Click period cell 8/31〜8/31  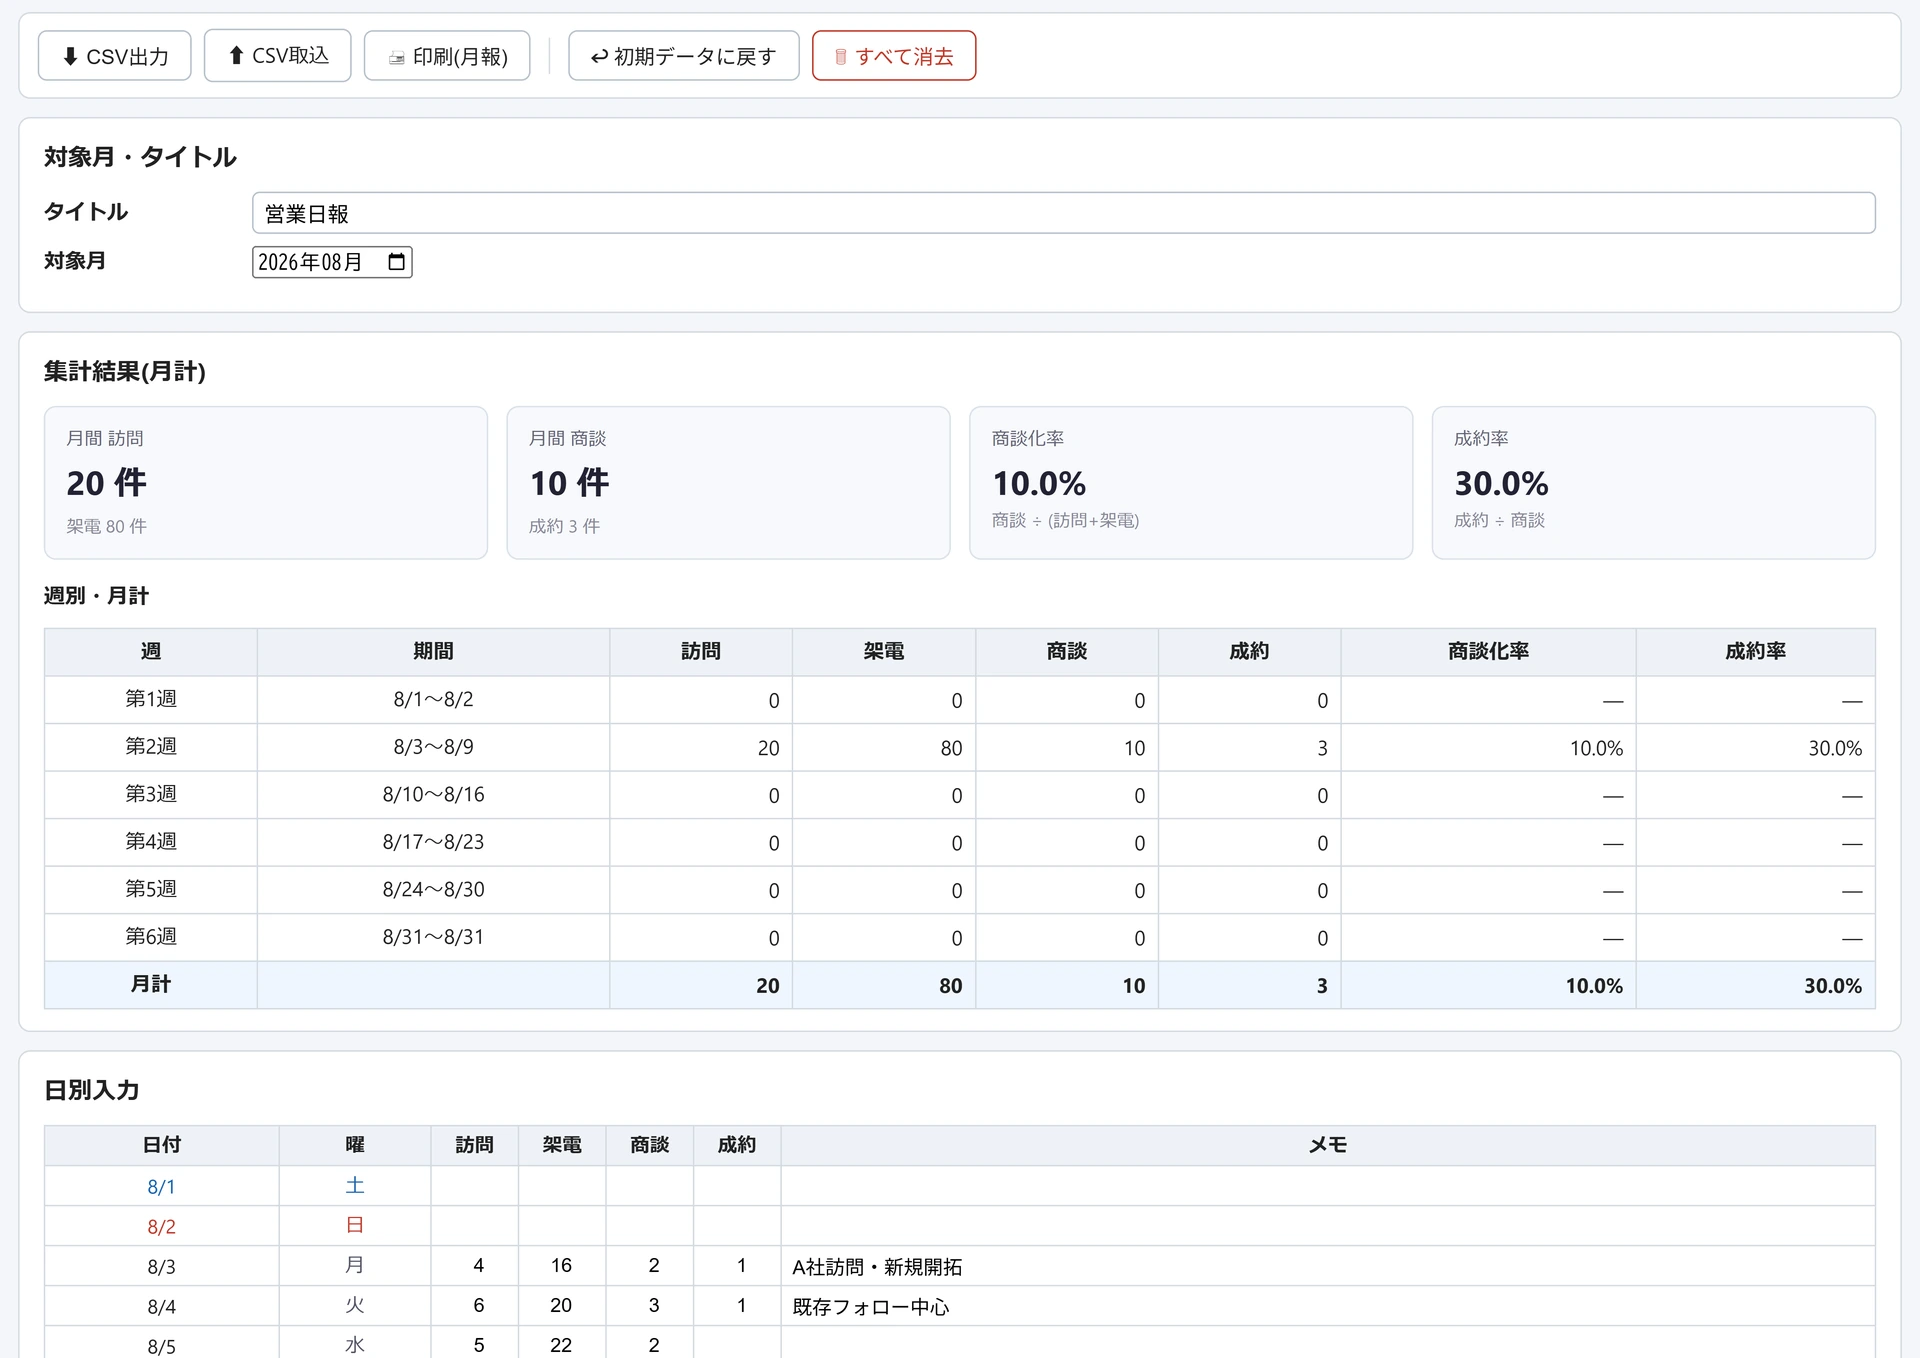(433, 937)
